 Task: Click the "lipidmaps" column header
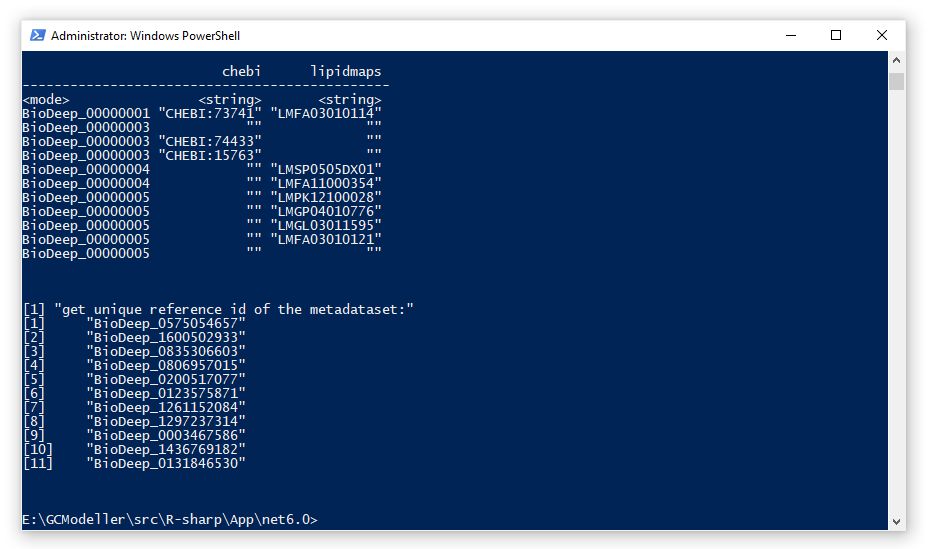pos(346,71)
